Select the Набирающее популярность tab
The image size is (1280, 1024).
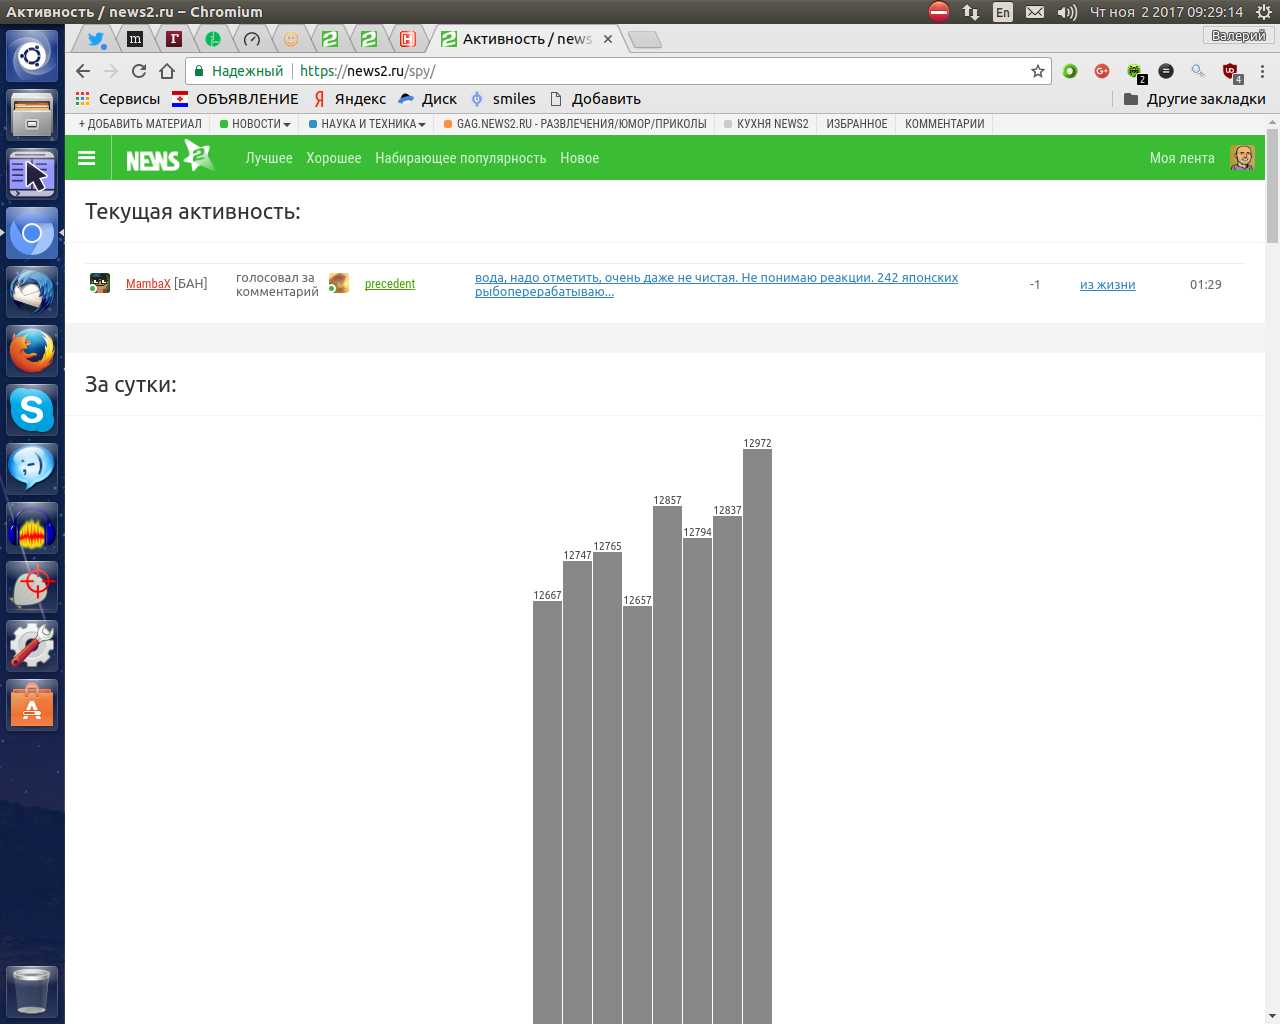point(460,158)
